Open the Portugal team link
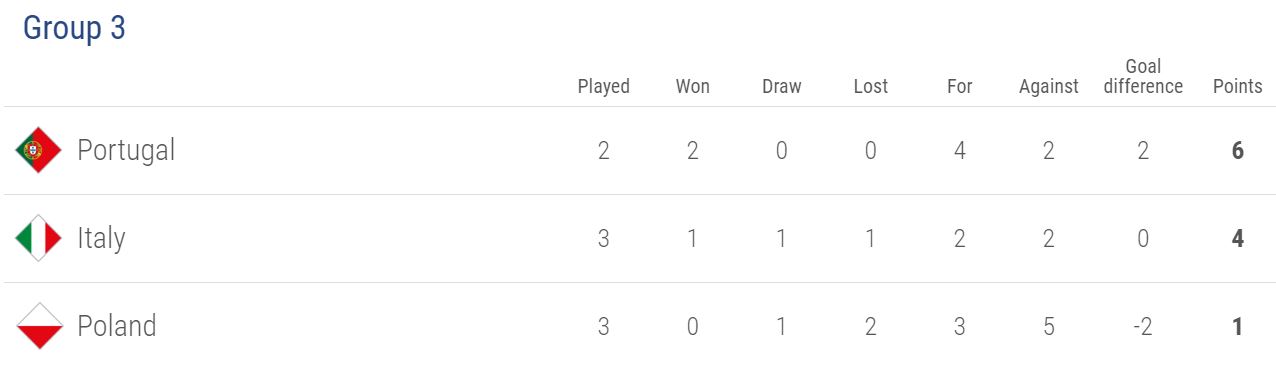This screenshot has width=1276, height=375. [126, 150]
